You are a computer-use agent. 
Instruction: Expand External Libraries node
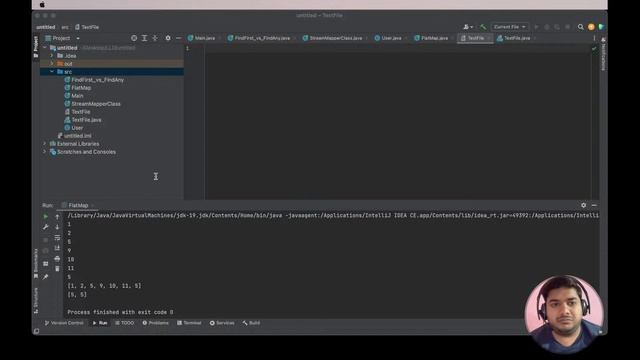45,144
